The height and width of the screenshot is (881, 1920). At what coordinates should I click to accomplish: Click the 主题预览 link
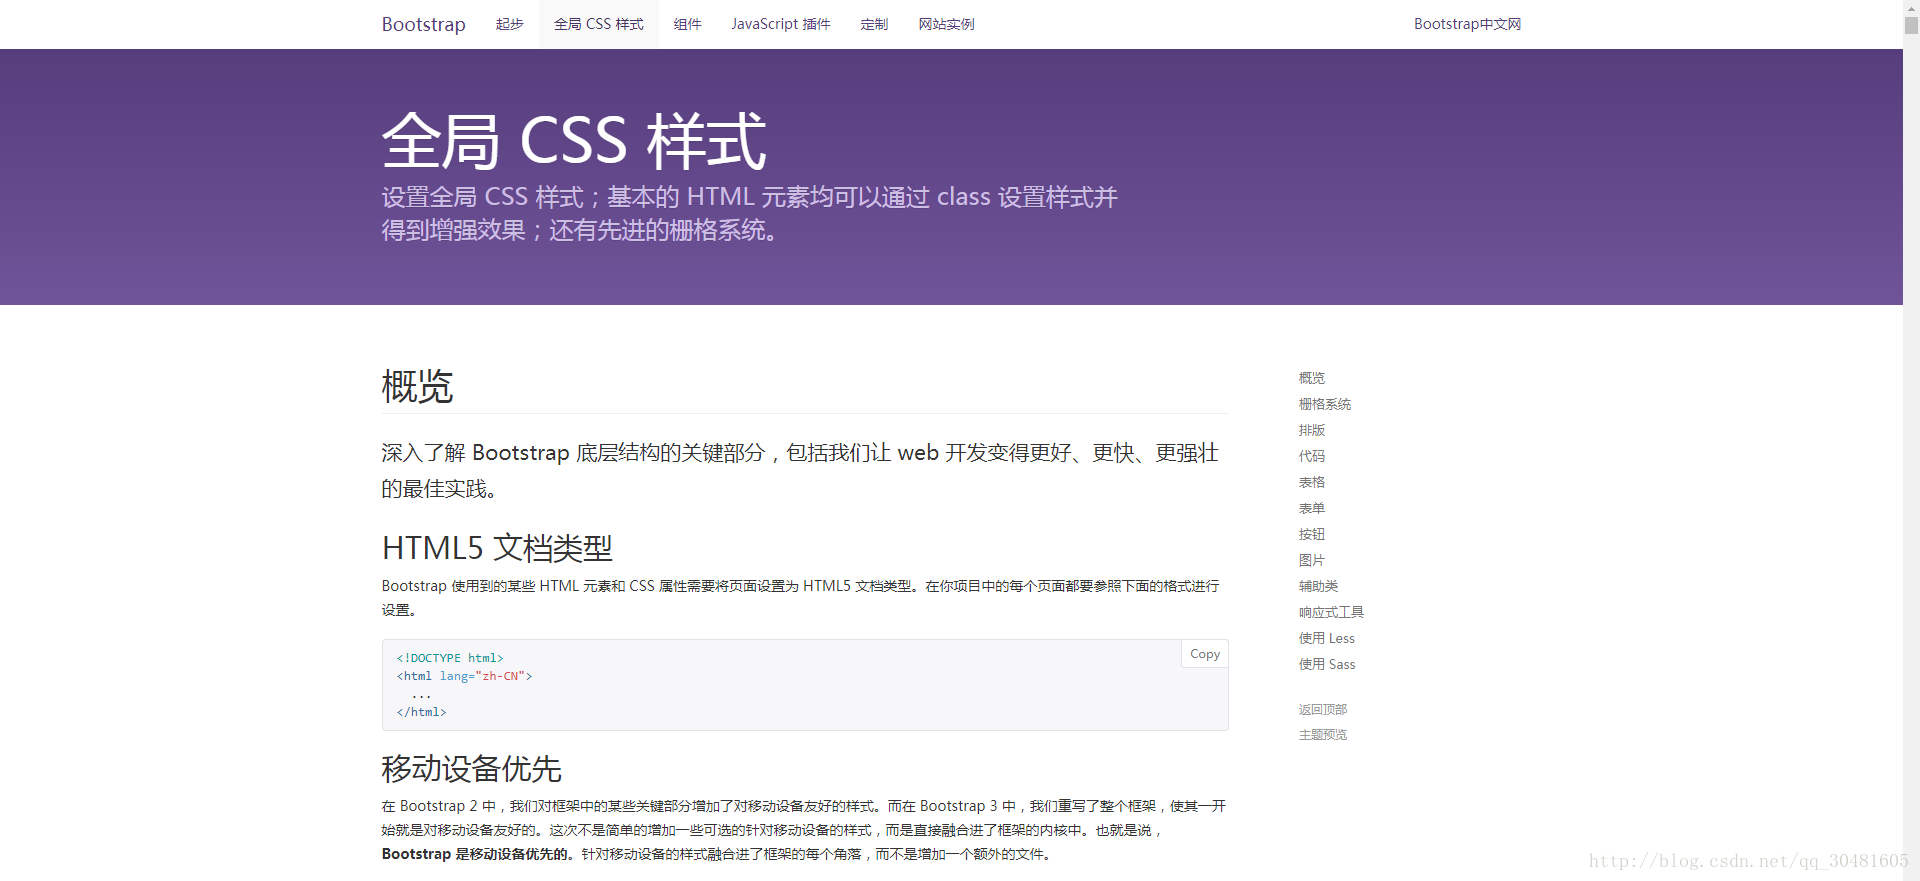pyautogui.click(x=1323, y=734)
